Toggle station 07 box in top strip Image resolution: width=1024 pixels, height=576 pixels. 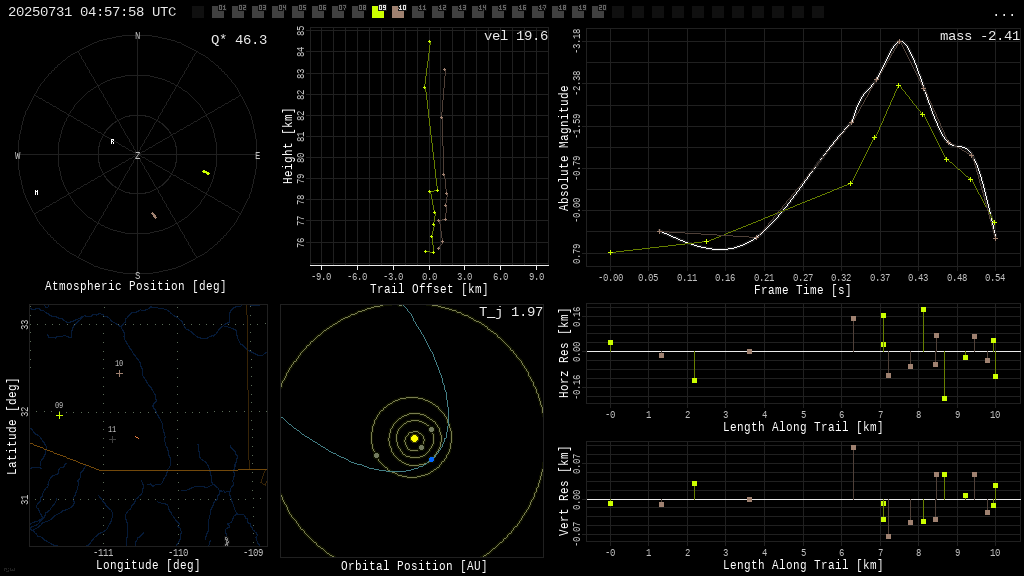point(338,12)
